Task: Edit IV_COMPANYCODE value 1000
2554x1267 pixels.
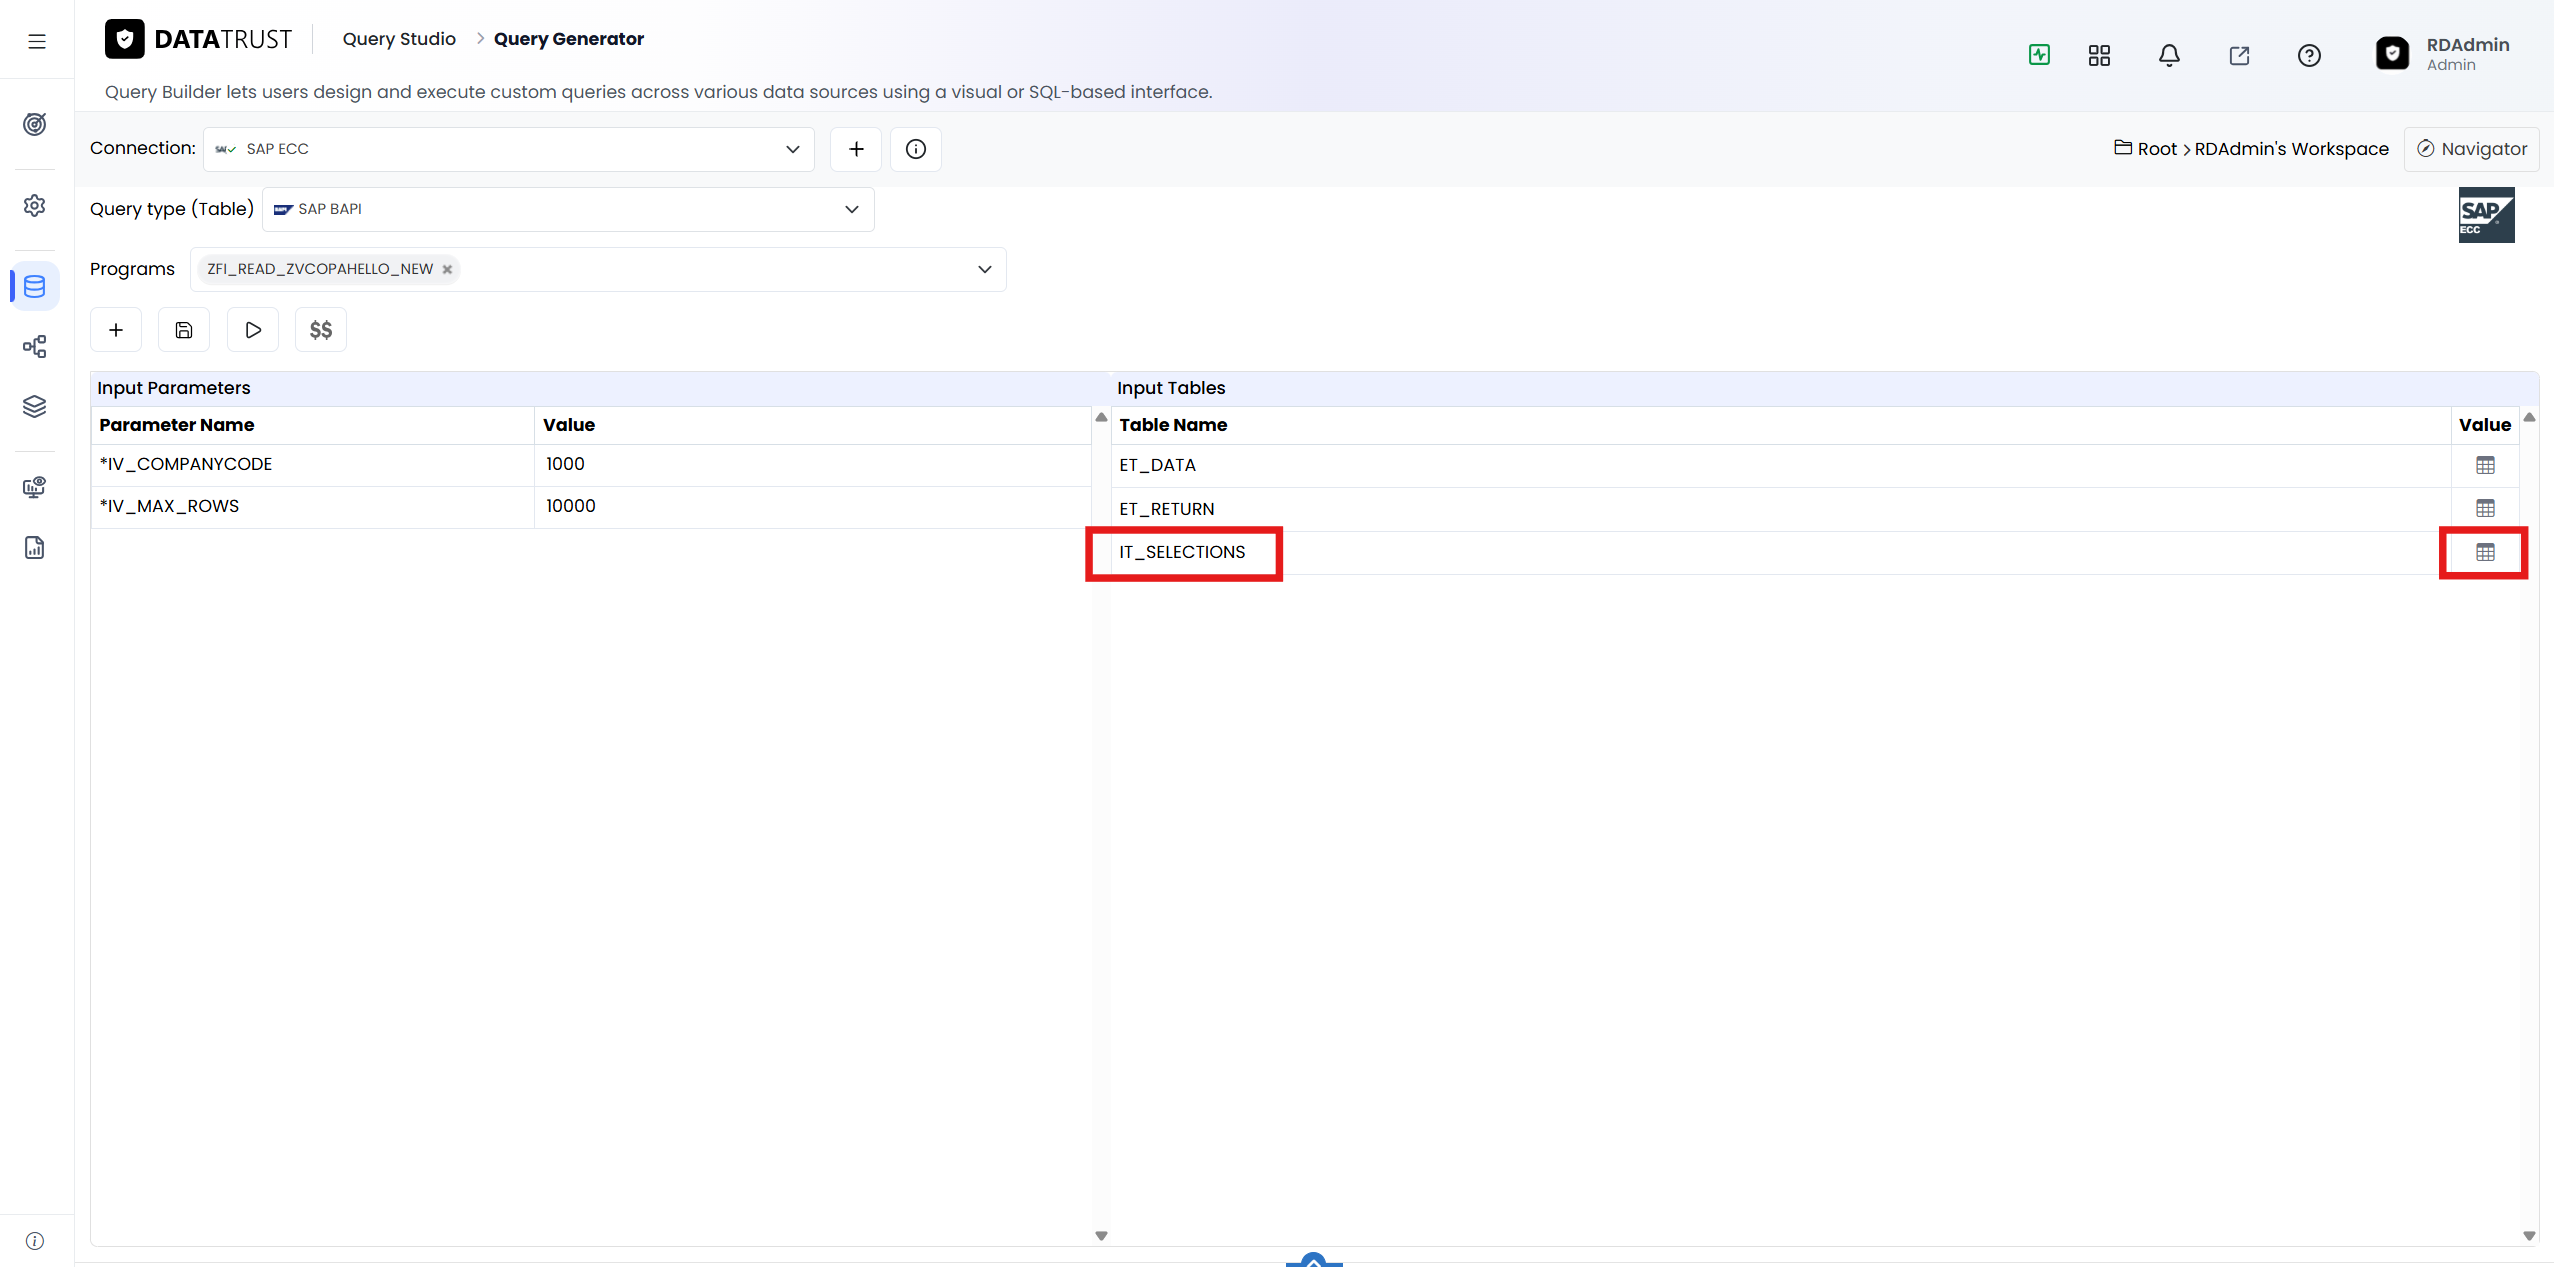Action: tap(812, 464)
